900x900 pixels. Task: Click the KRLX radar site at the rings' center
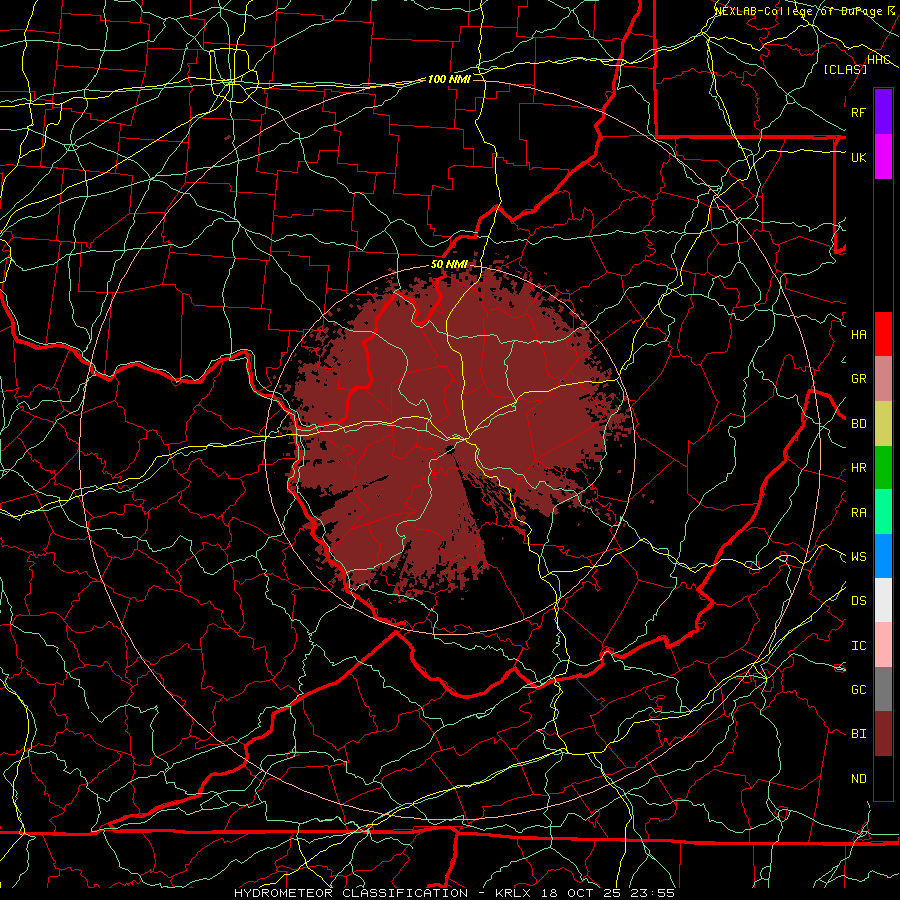tap(450, 449)
